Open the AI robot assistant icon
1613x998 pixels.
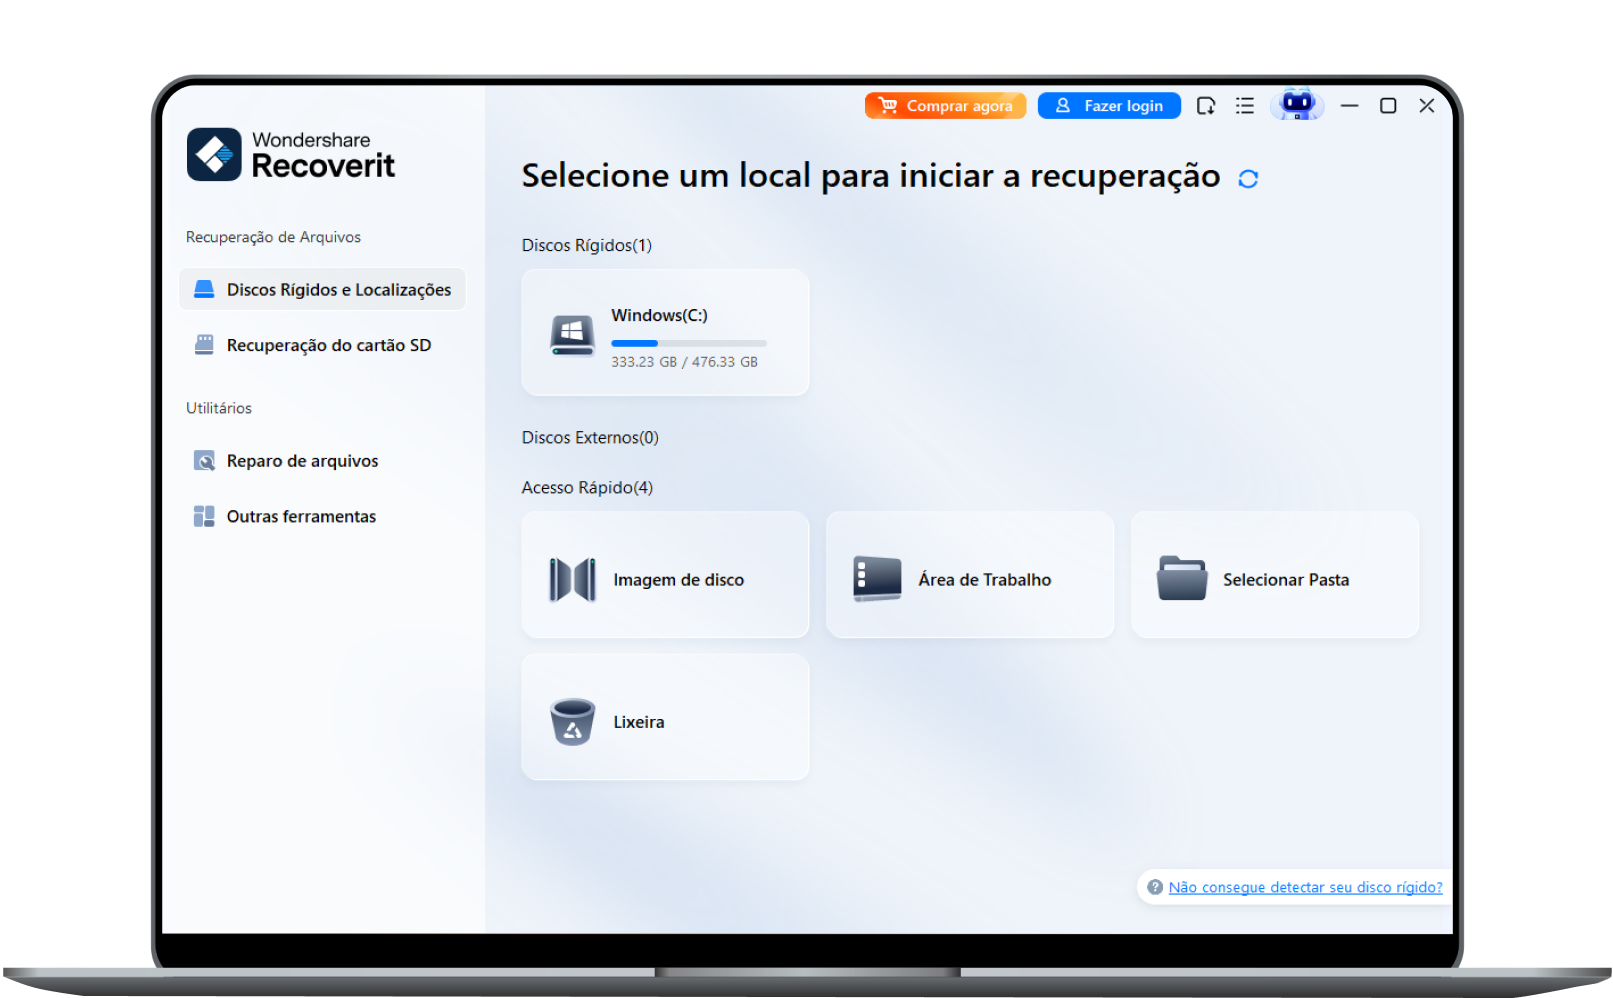[1296, 105]
